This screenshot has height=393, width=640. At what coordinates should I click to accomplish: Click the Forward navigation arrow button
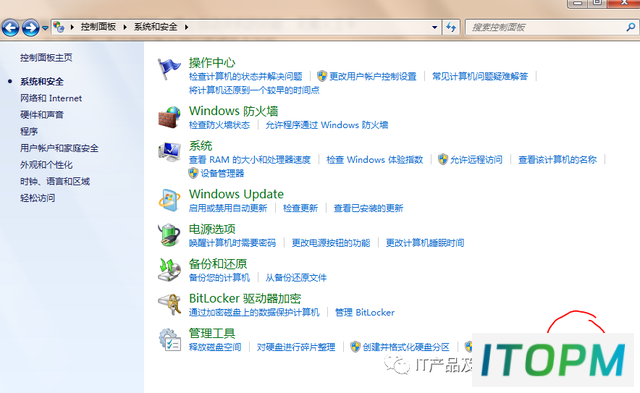pyautogui.click(x=31, y=28)
